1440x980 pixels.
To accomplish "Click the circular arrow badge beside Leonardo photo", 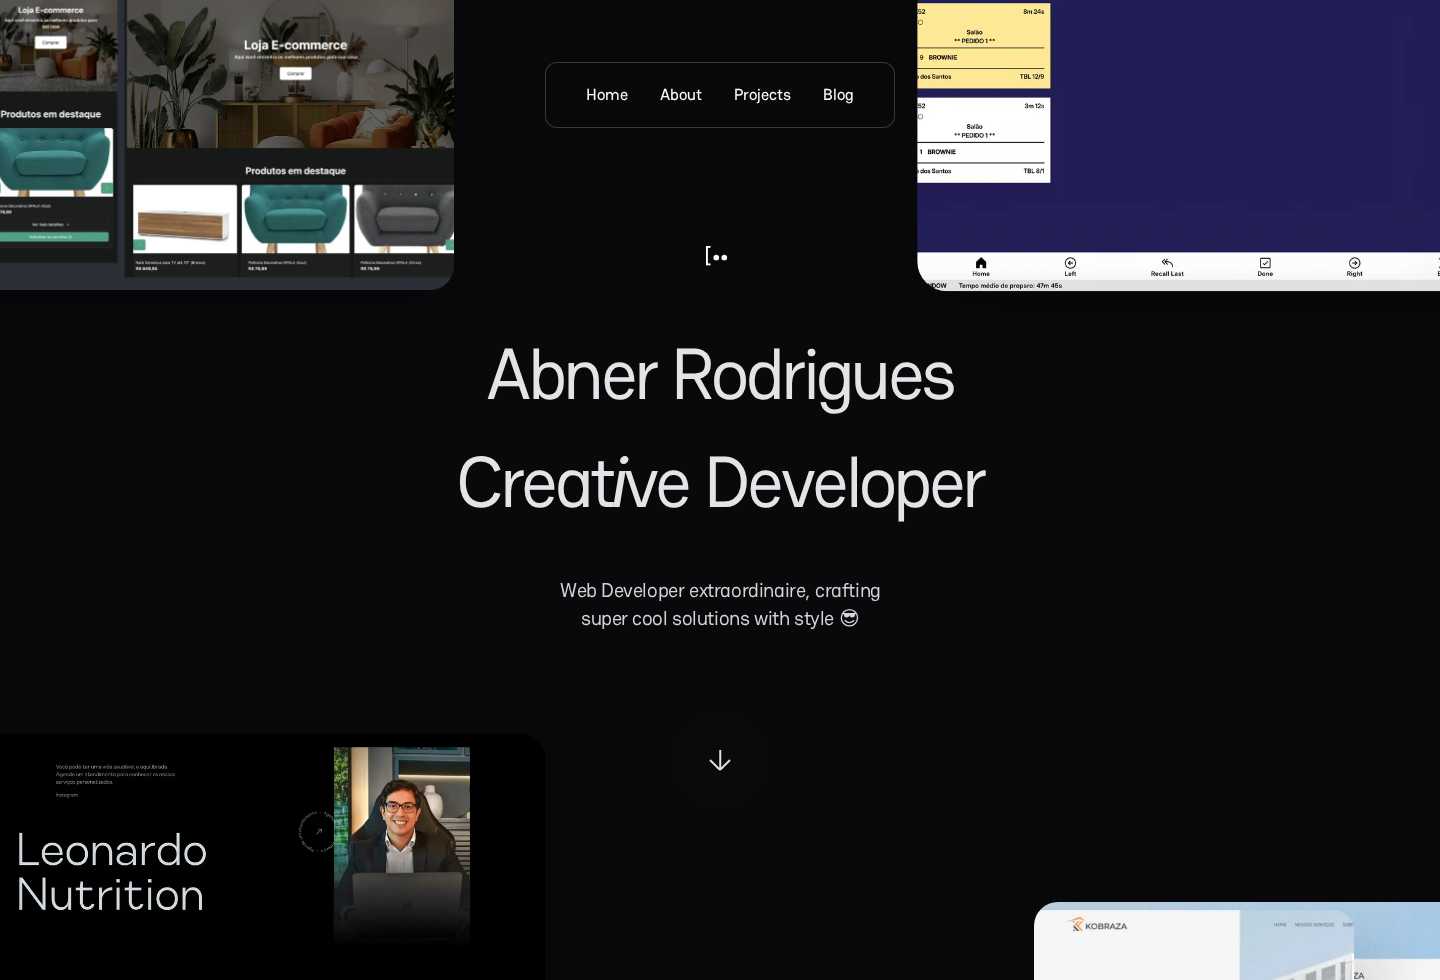I will click(x=318, y=831).
